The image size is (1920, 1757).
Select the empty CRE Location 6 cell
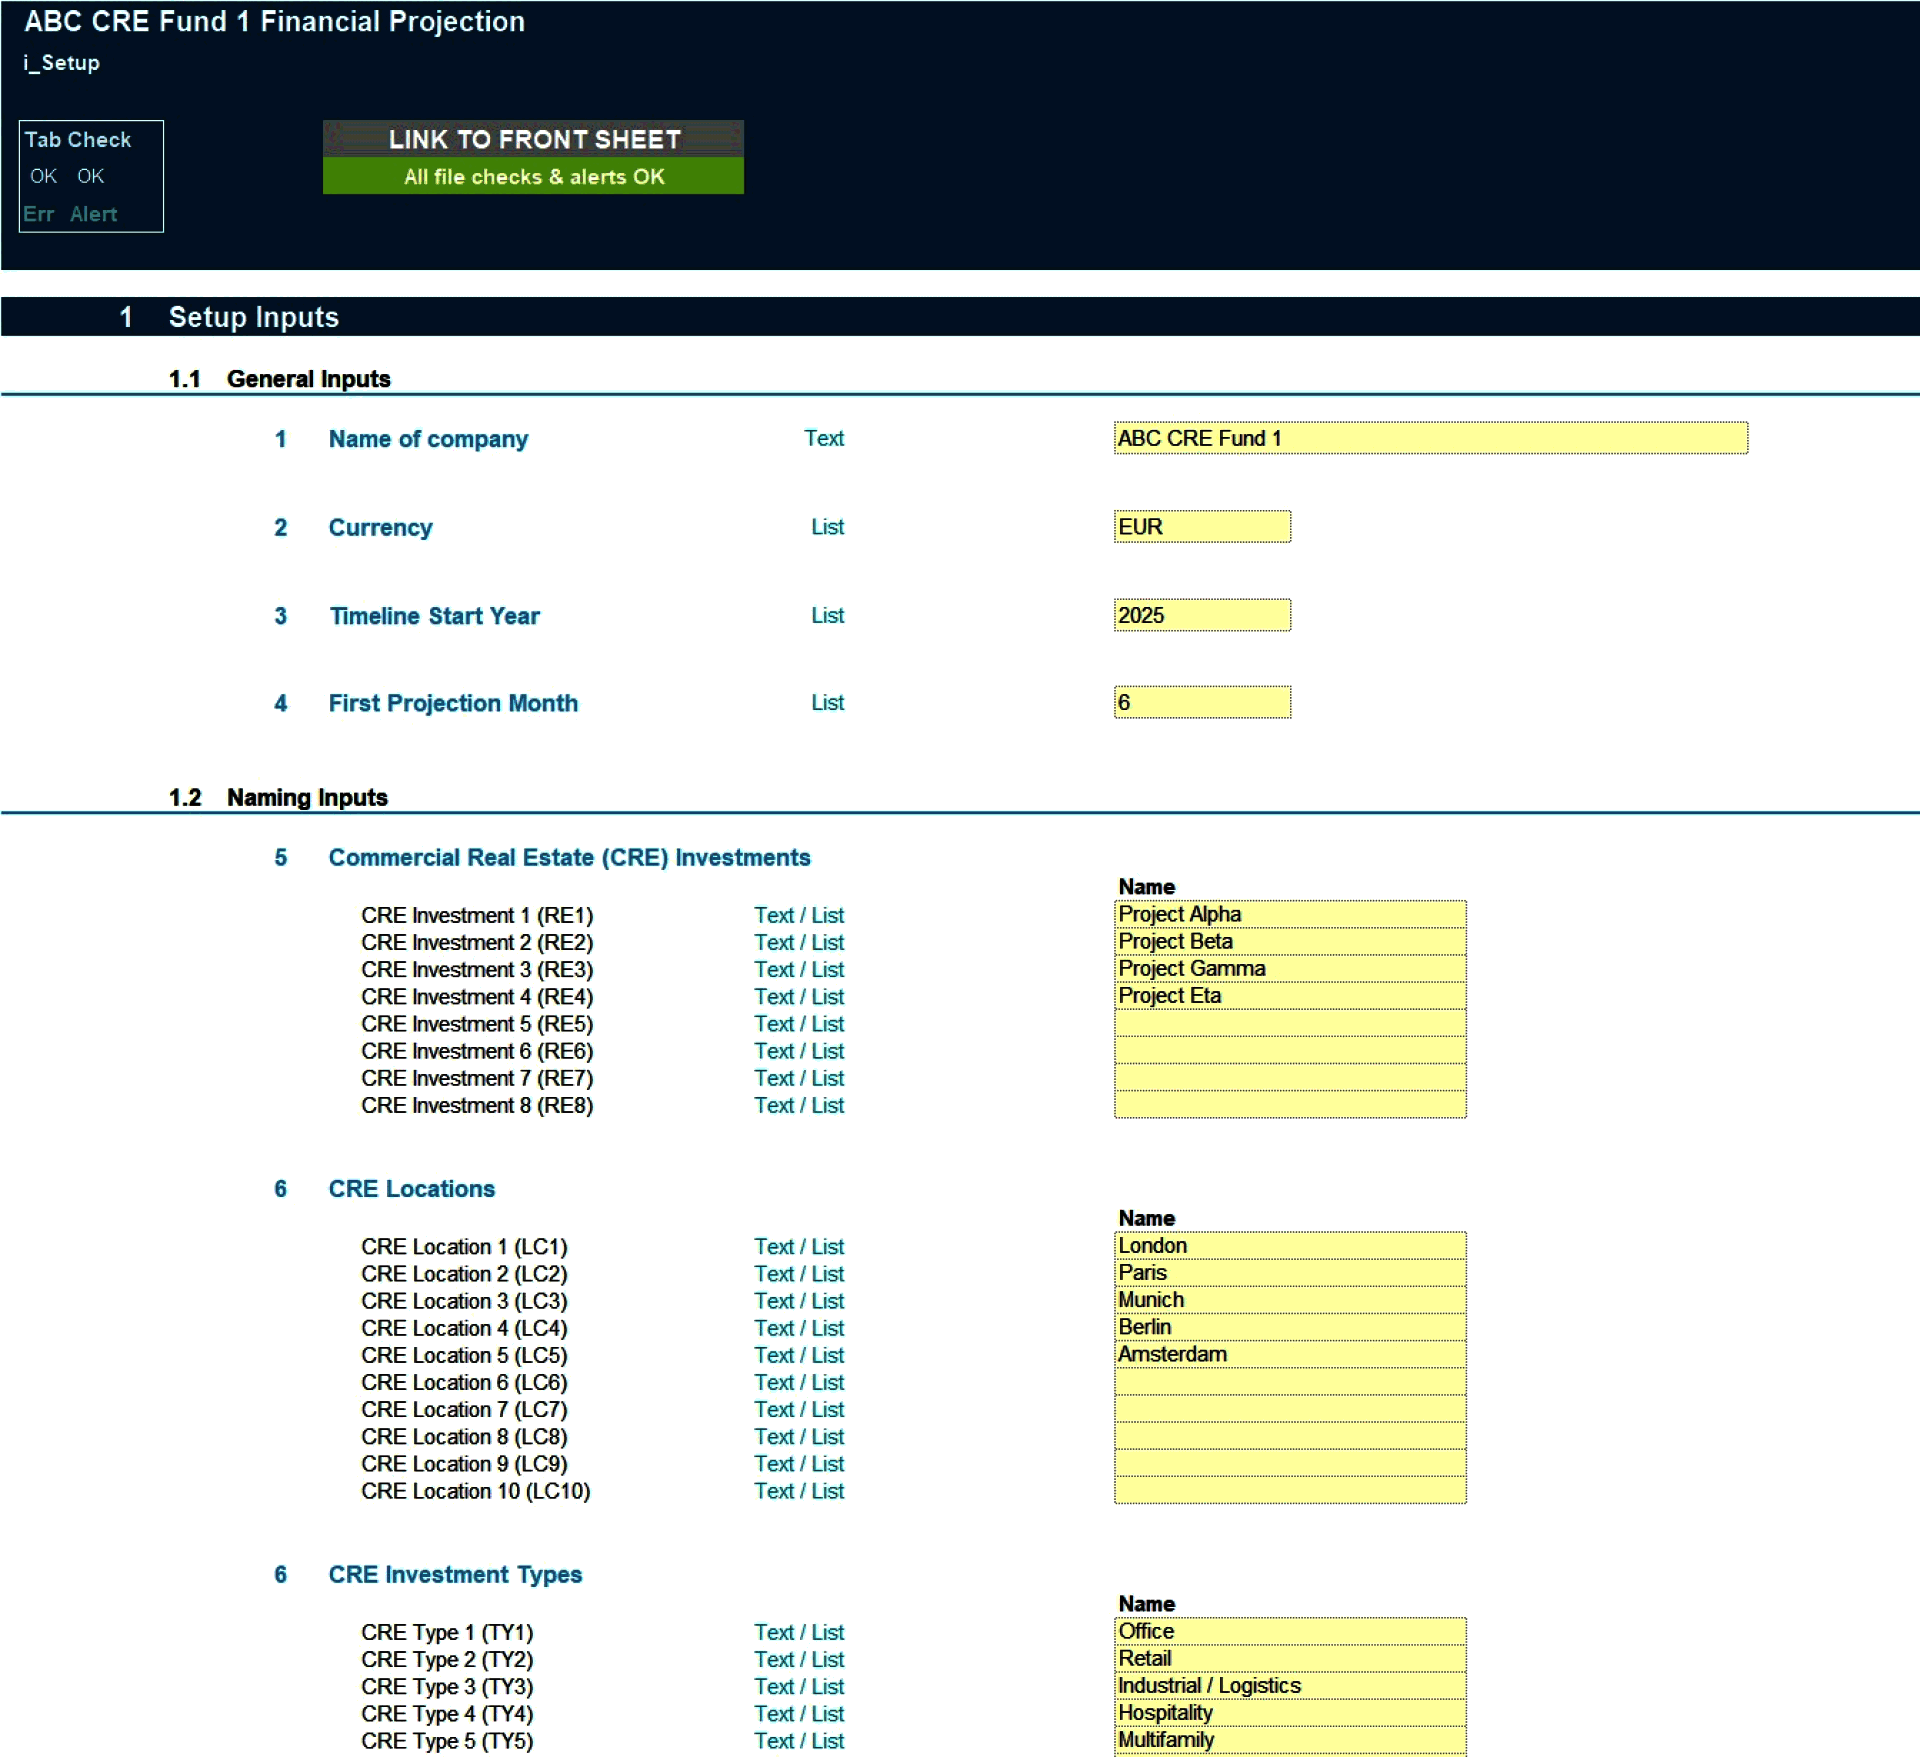click(x=1289, y=1382)
